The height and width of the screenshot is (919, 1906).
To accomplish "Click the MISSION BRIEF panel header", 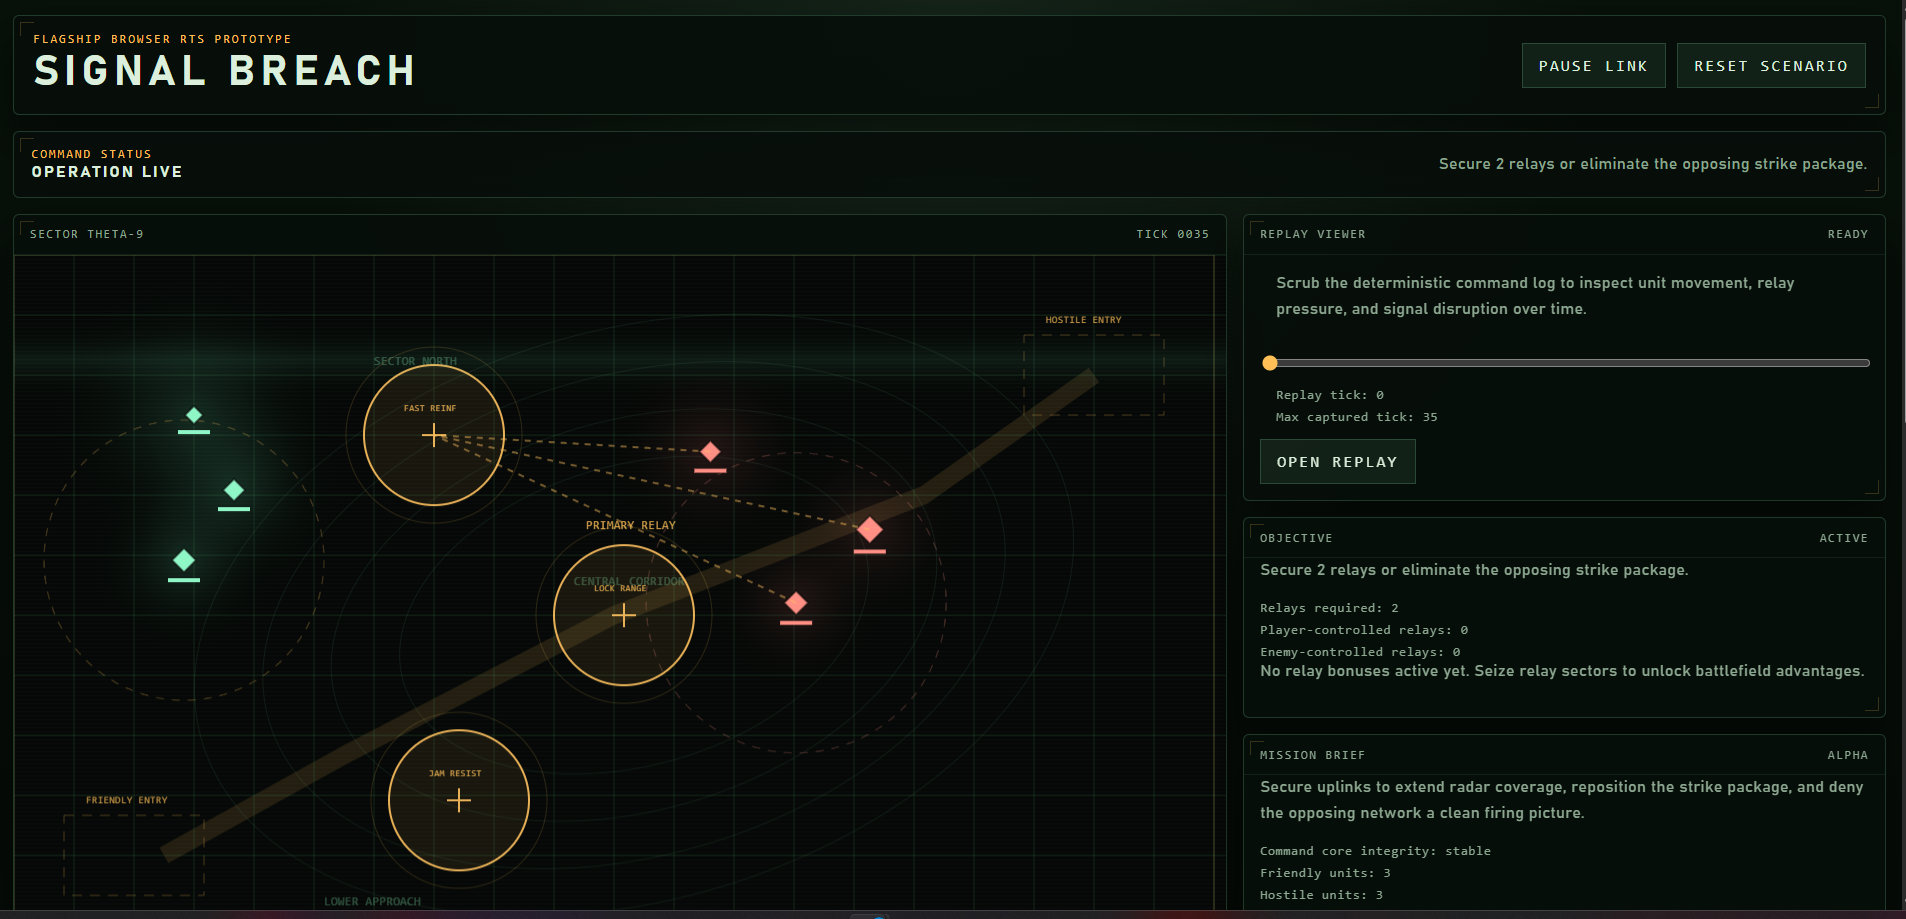I will pos(1312,755).
